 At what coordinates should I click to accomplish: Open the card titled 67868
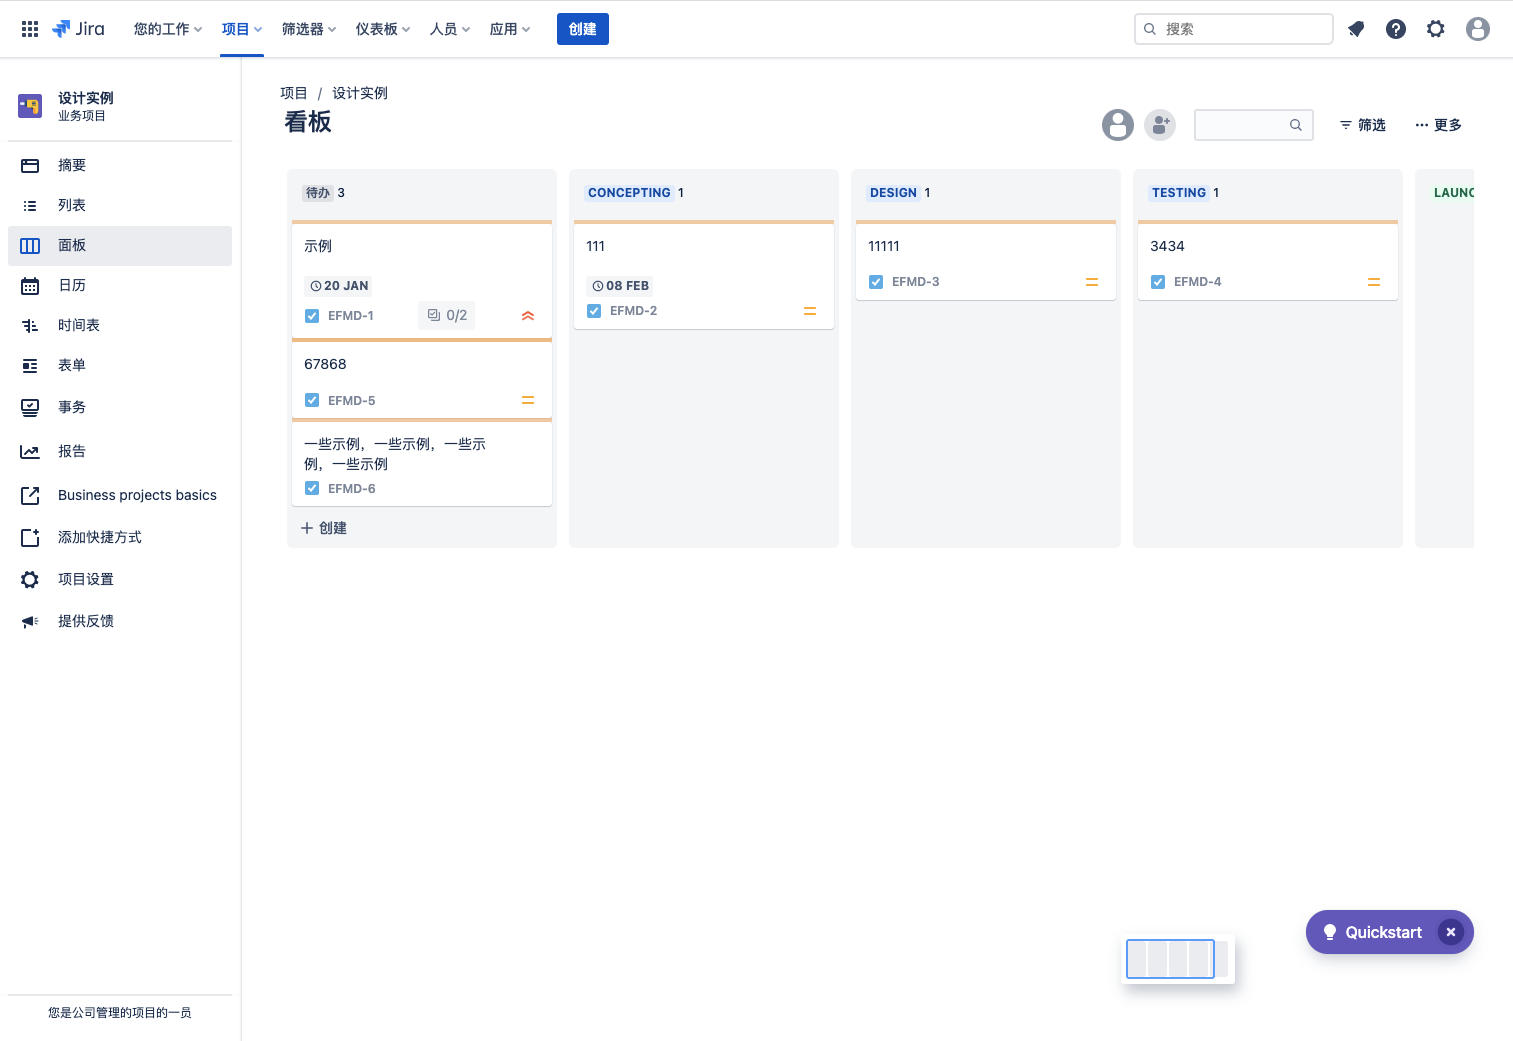pyautogui.click(x=422, y=378)
